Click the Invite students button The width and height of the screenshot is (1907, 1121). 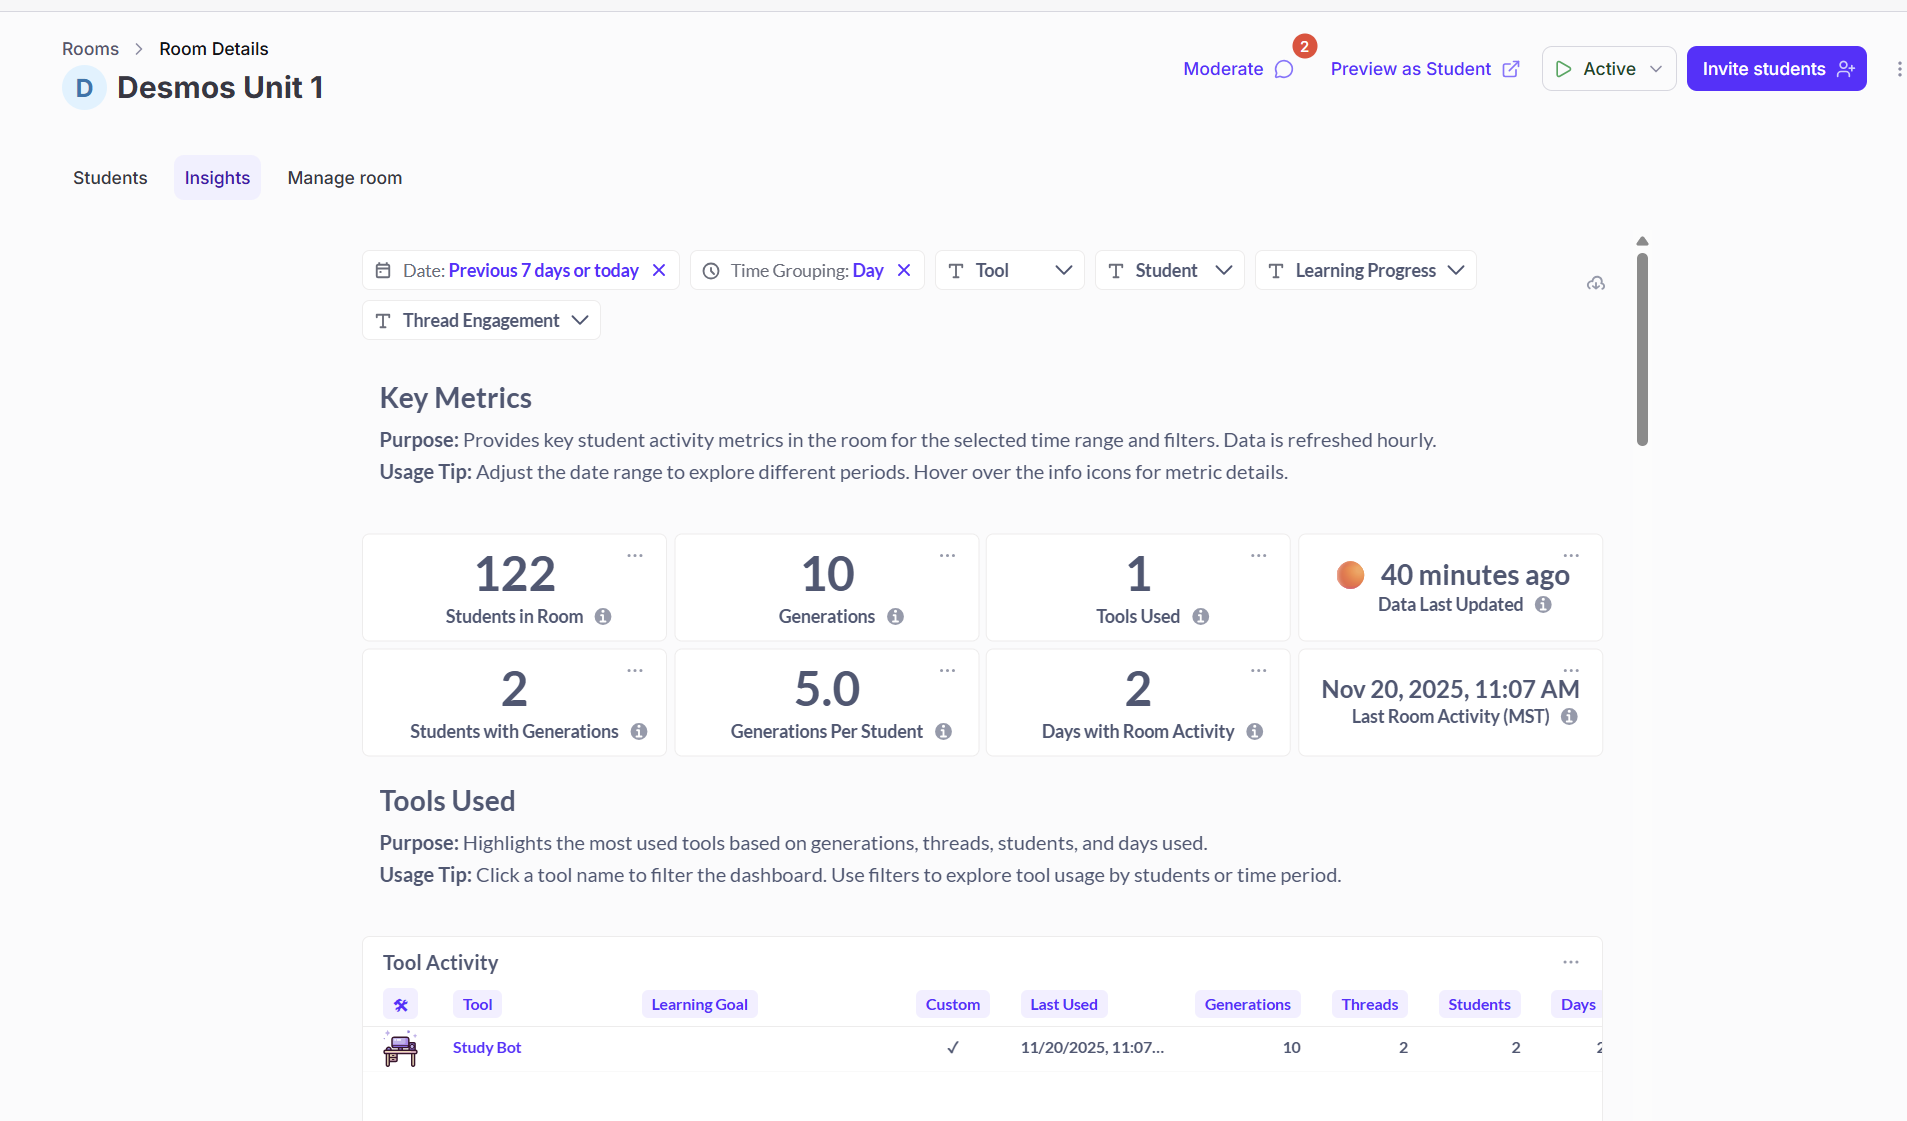click(x=1776, y=69)
